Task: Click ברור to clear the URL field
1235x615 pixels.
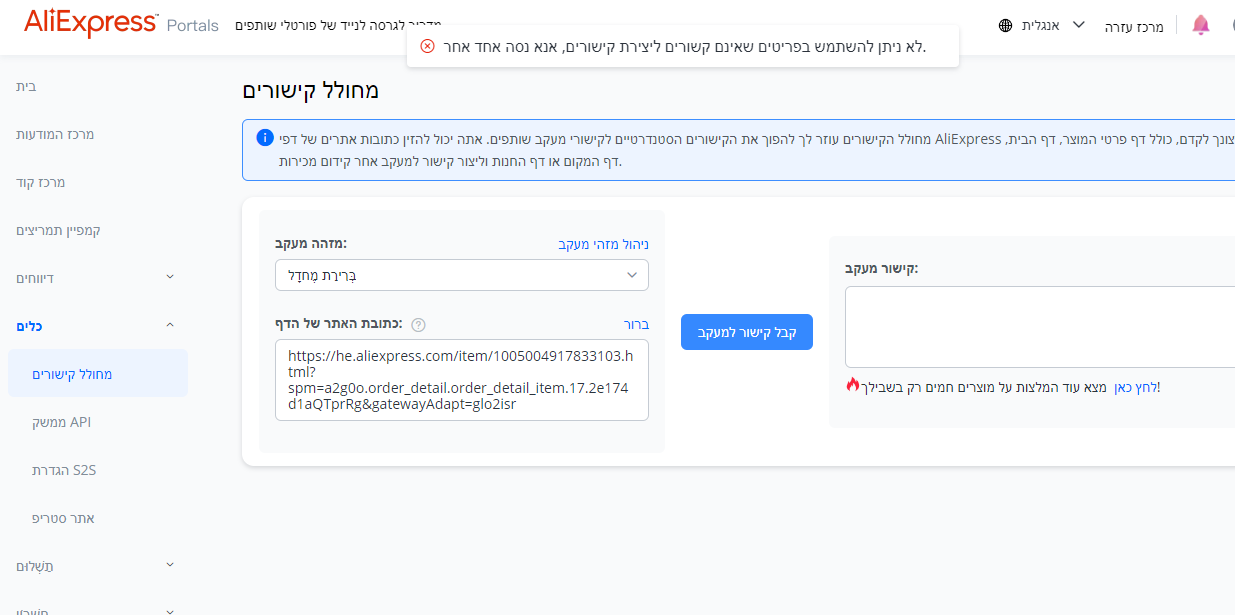Action: point(636,324)
